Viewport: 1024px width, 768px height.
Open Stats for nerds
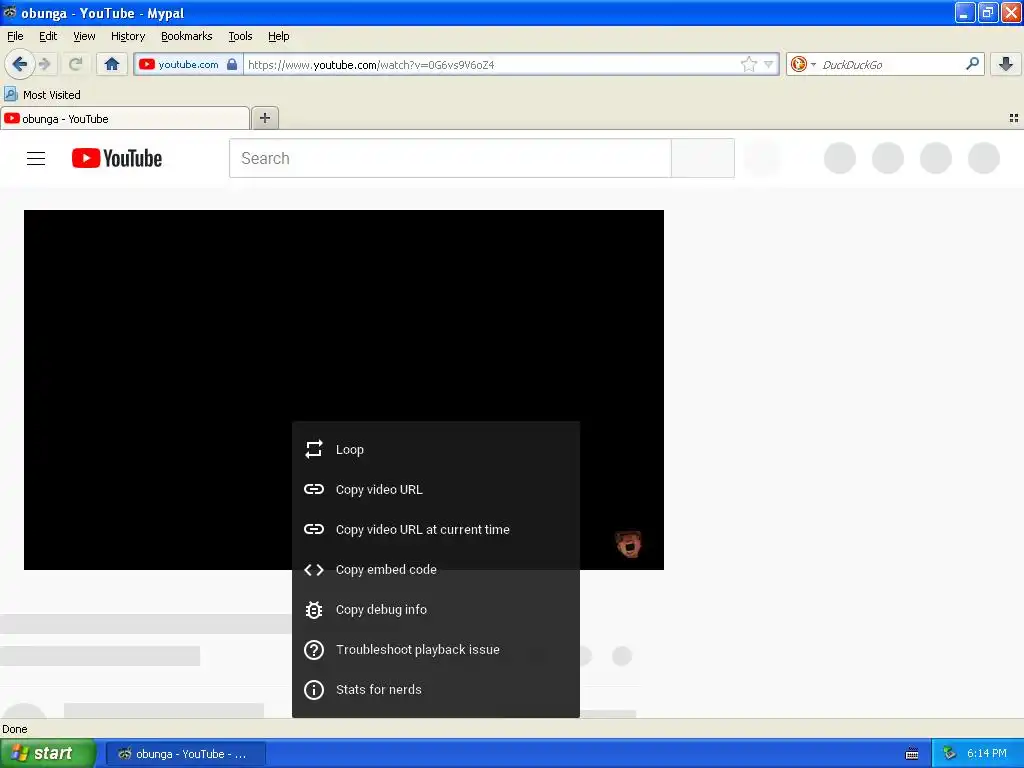click(x=436, y=689)
